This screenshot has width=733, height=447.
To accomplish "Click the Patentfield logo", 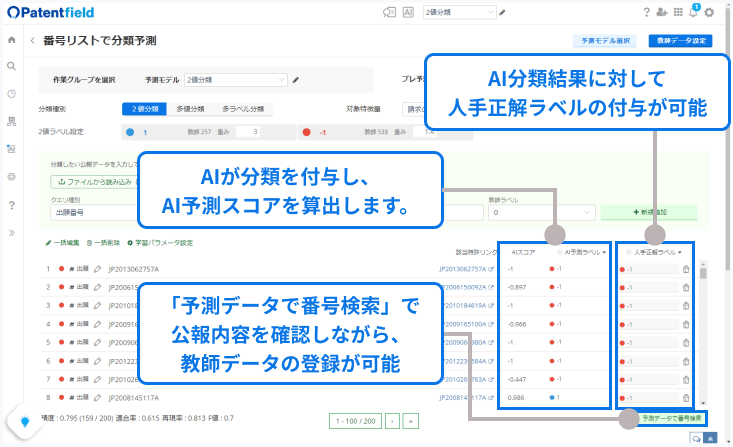I will (x=50, y=13).
